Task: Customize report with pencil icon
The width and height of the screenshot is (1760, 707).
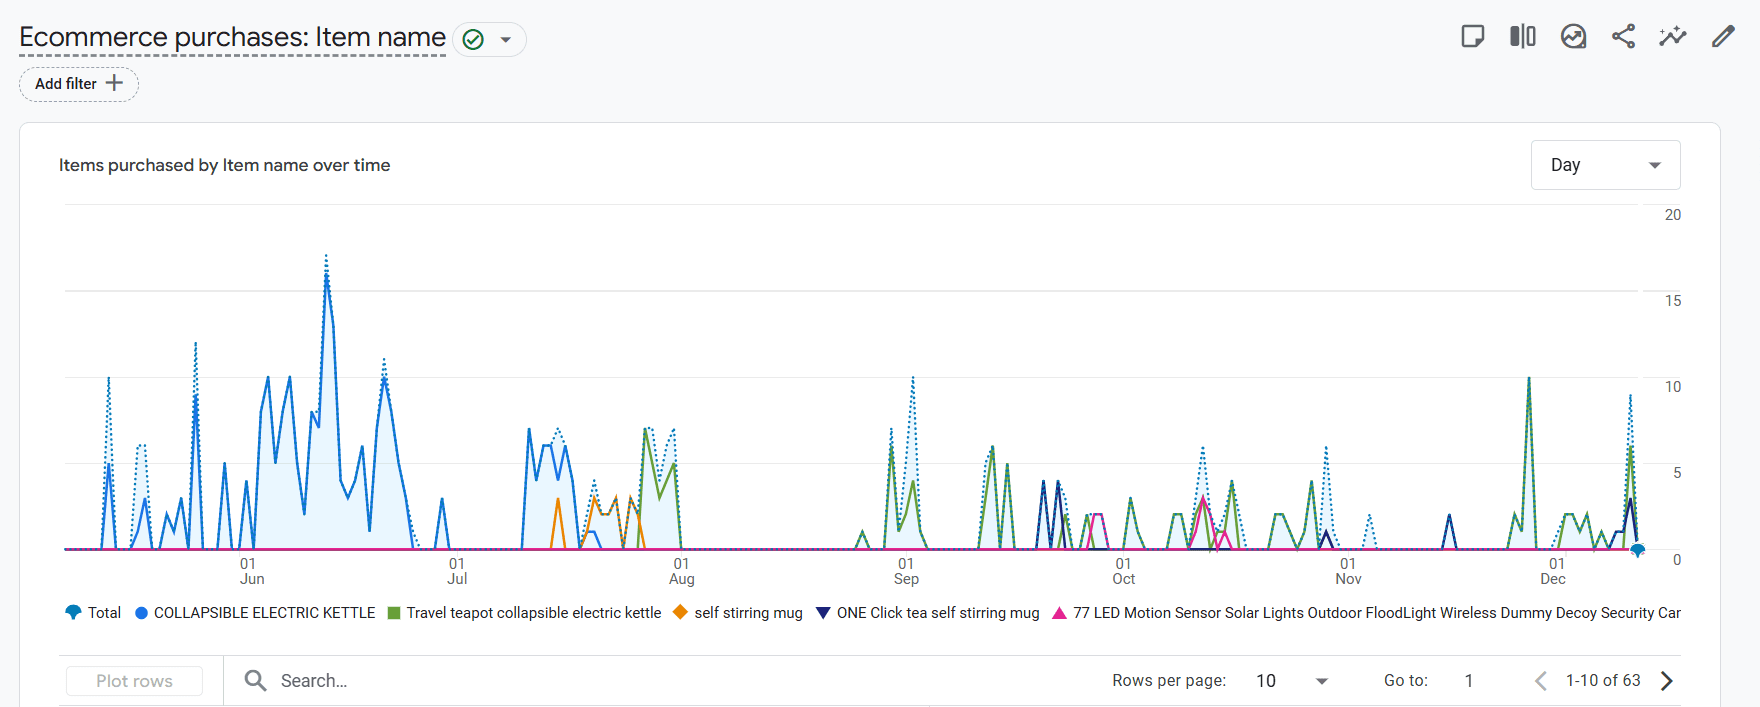Action: point(1722,37)
